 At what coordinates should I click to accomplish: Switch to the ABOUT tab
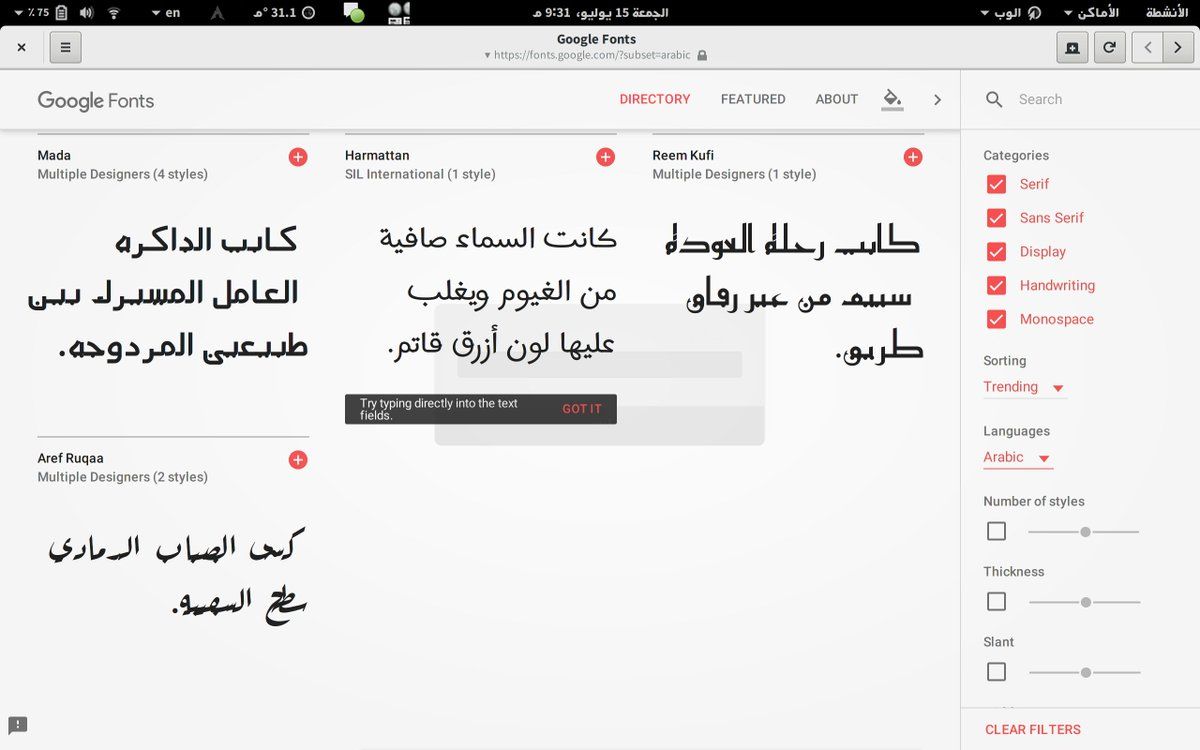coord(837,99)
